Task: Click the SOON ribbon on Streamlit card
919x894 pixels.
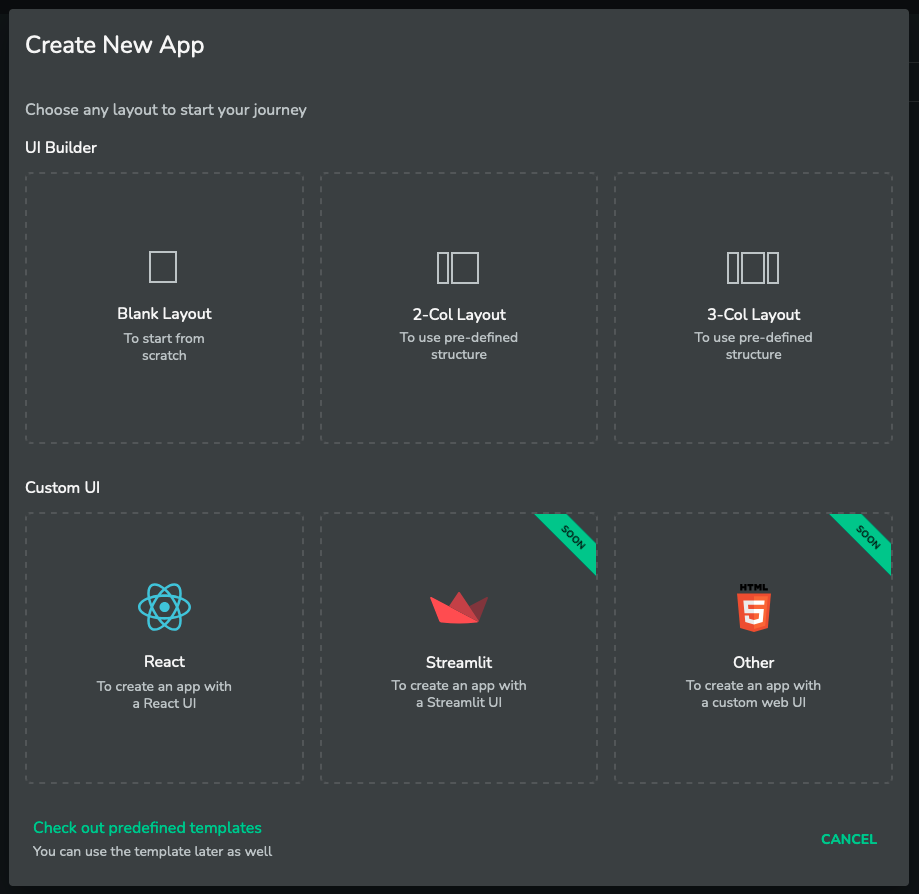Action: click(x=571, y=539)
